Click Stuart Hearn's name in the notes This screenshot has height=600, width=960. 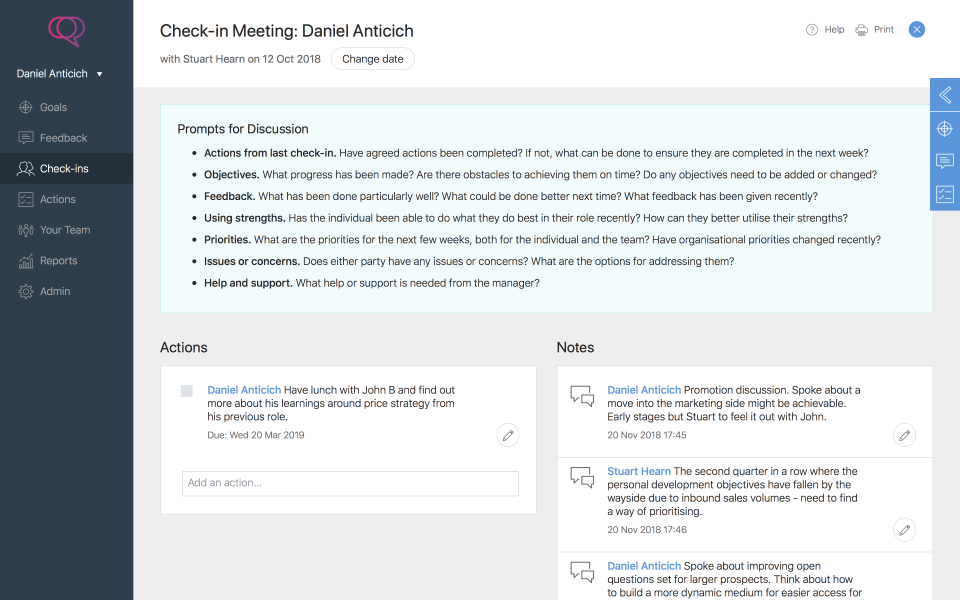point(639,471)
